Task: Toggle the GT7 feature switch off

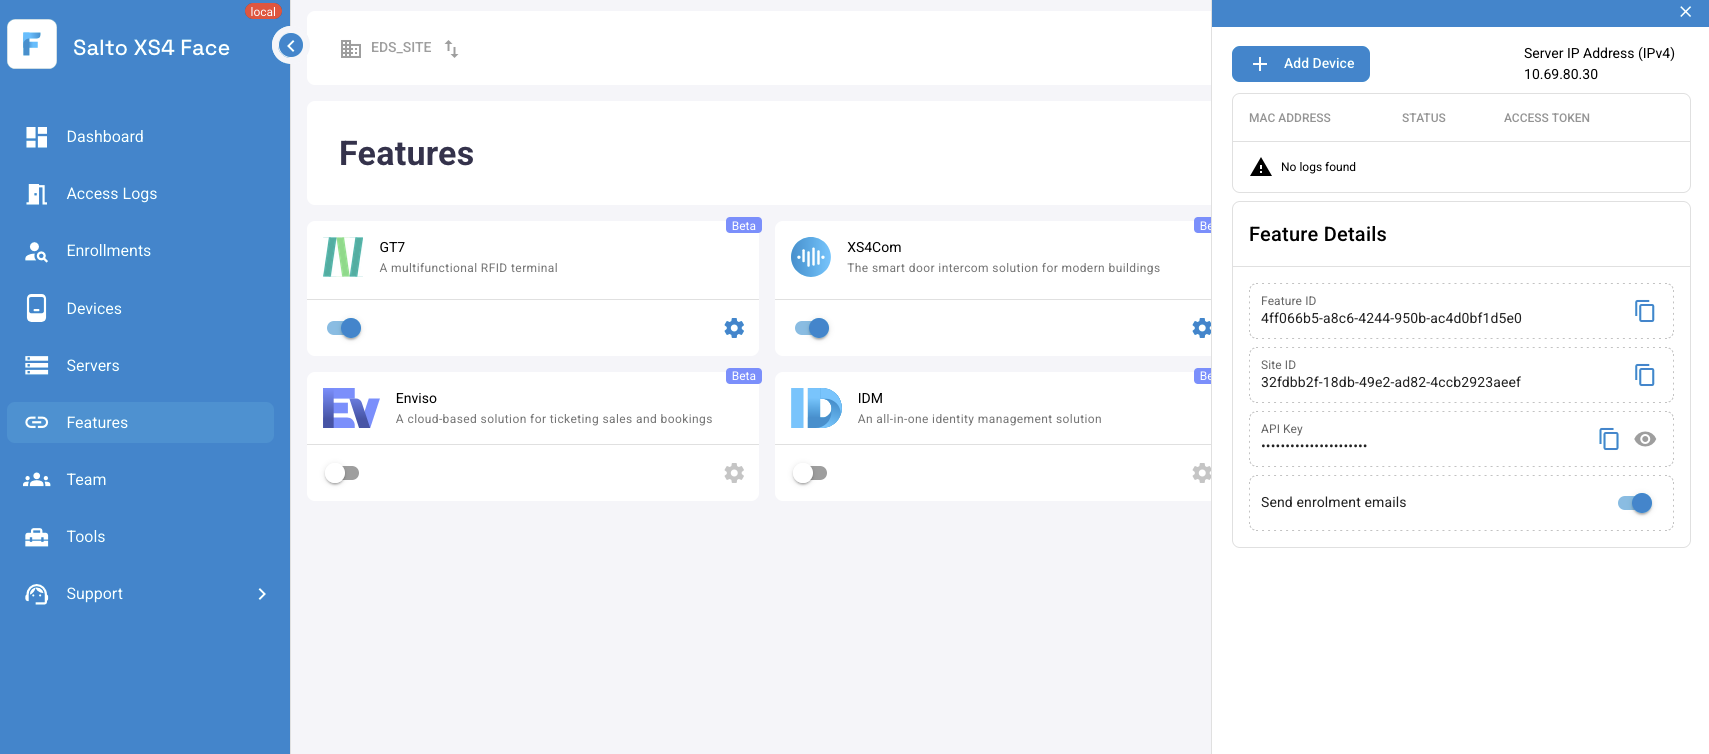Action: (x=344, y=328)
